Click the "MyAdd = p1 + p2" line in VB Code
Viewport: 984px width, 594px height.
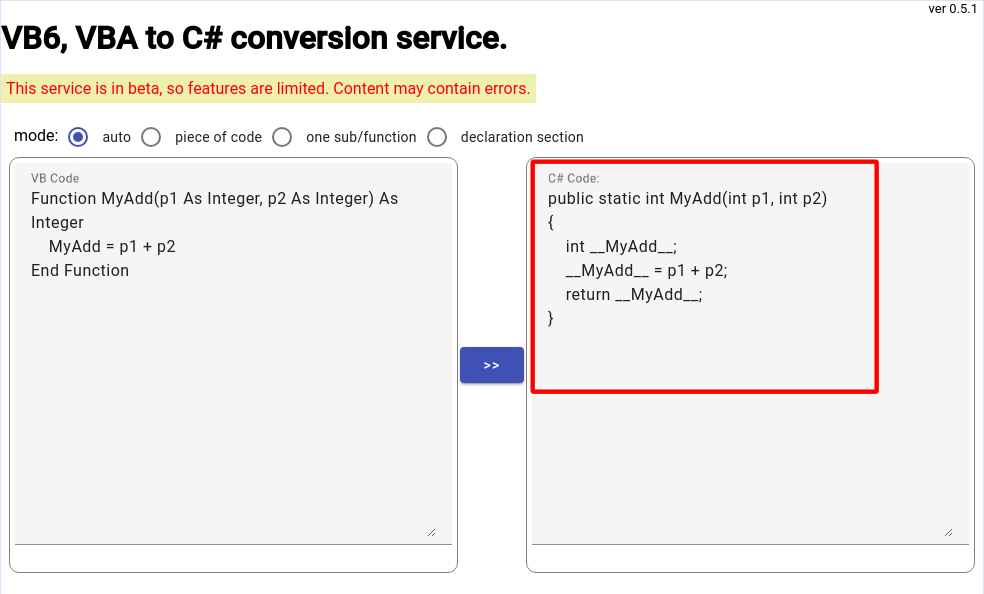pyautogui.click(x=112, y=247)
